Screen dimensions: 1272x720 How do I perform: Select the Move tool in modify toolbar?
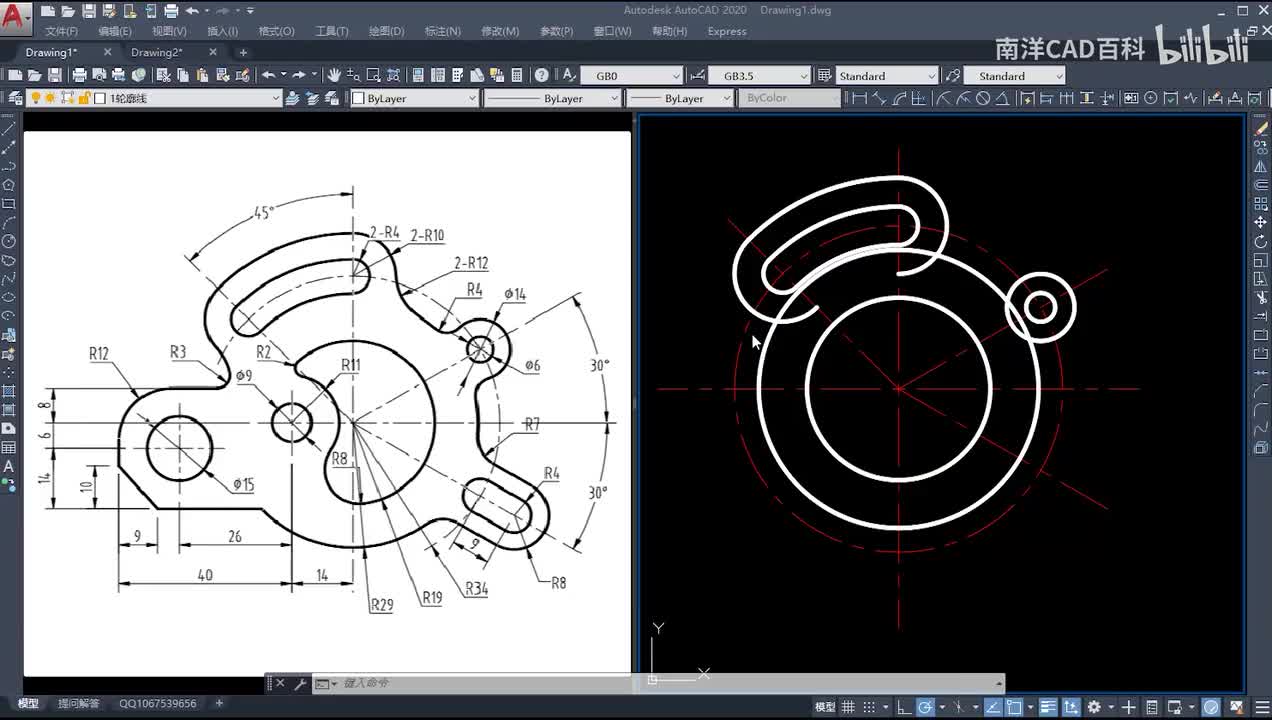pos(1261,222)
